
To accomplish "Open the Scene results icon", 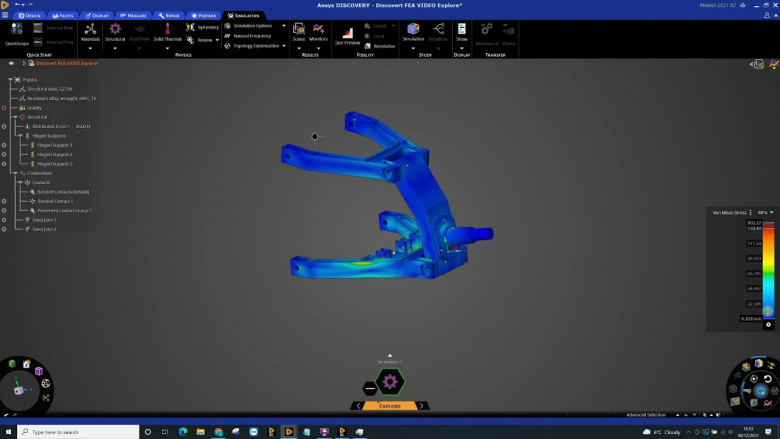I will 298,30.
